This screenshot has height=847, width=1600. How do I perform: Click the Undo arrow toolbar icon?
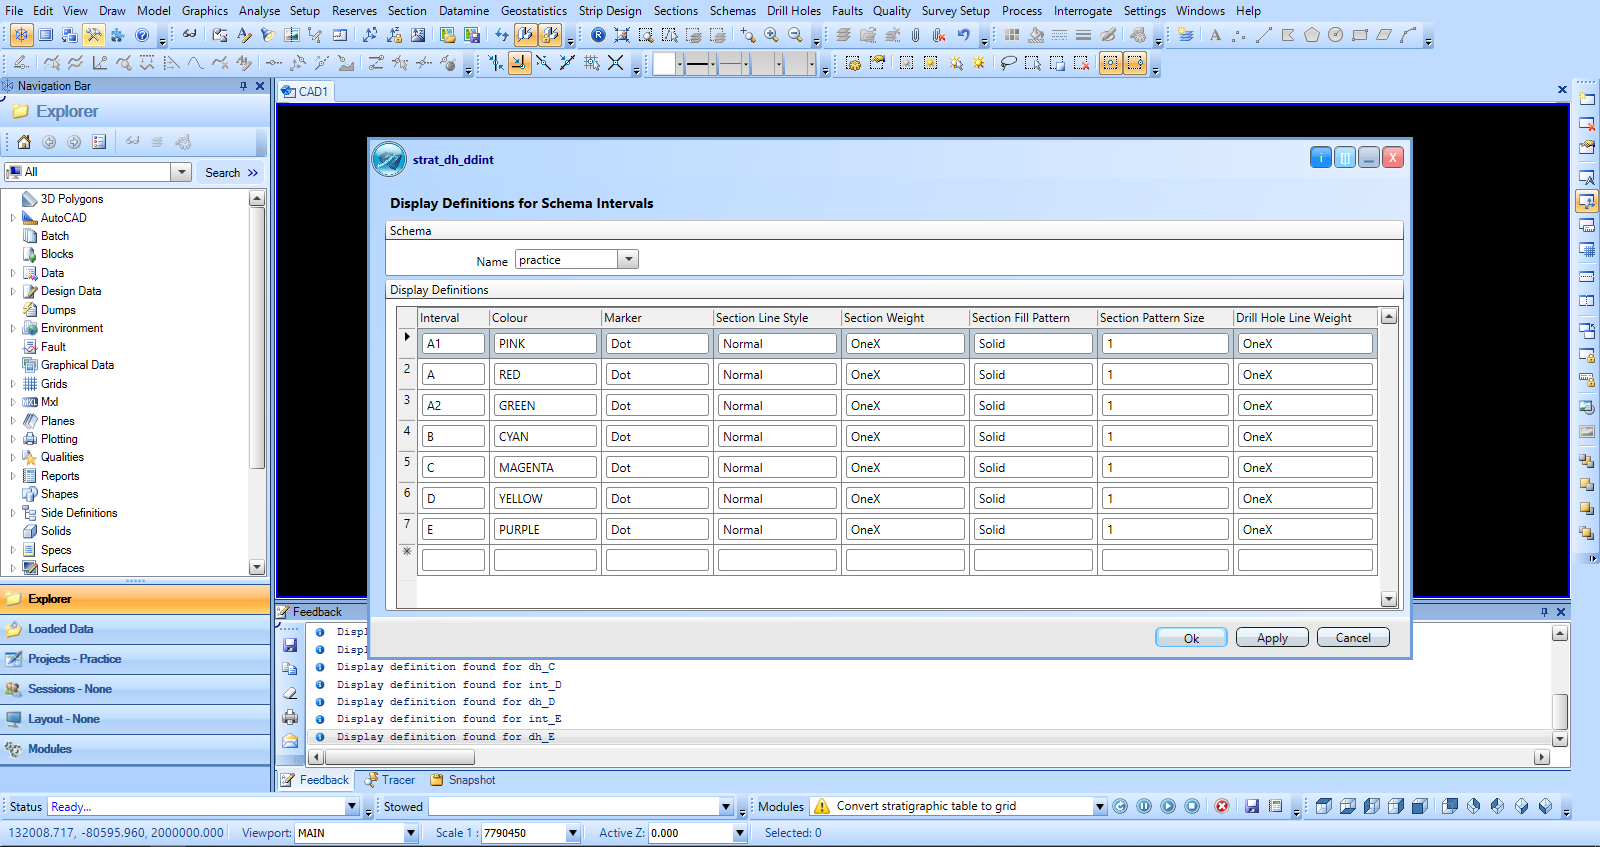point(963,35)
